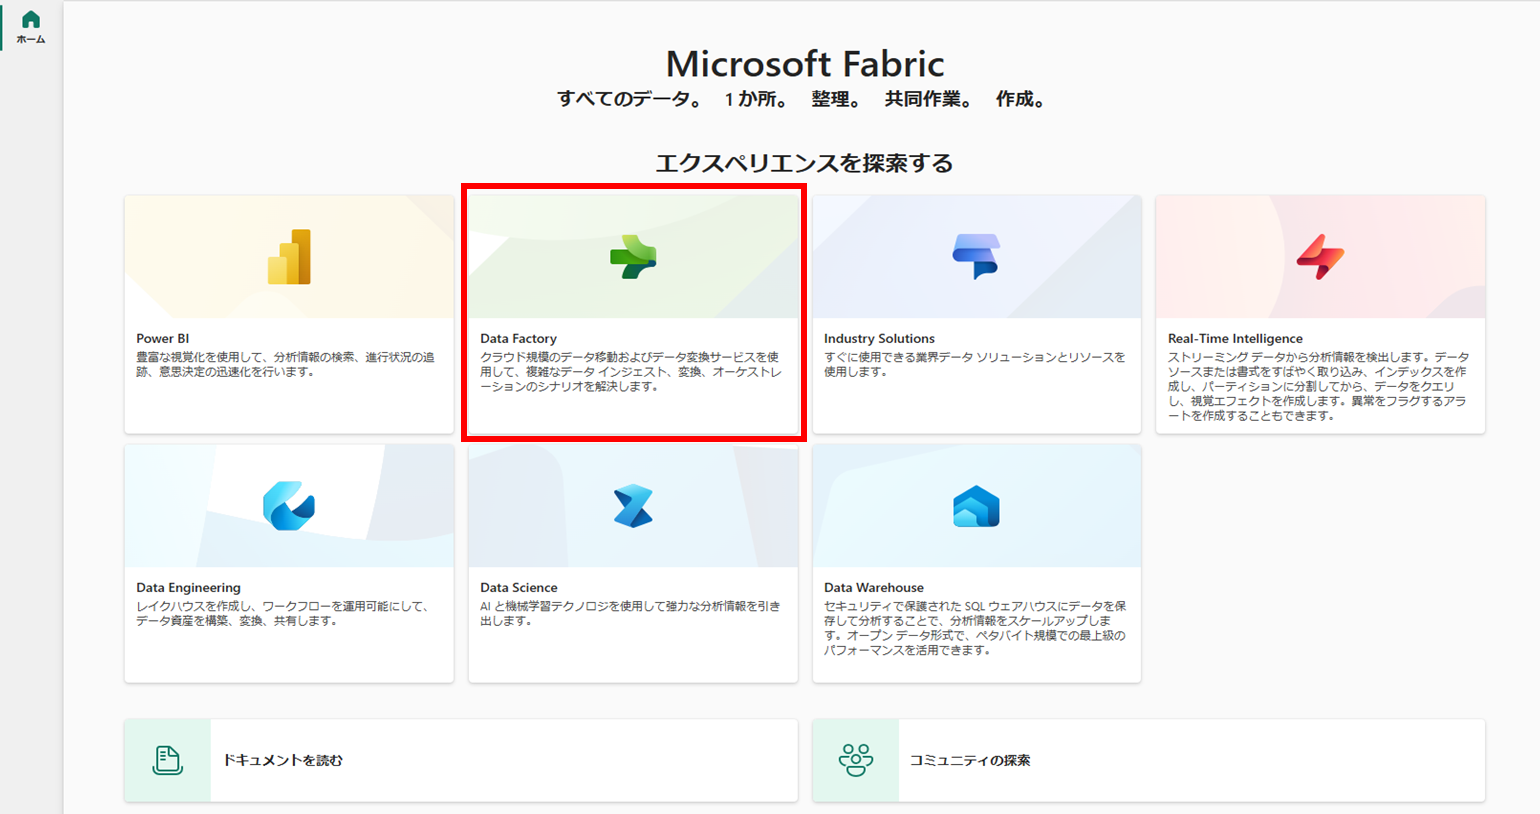
Task: Open the Data Science icon
Action: [633, 506]
